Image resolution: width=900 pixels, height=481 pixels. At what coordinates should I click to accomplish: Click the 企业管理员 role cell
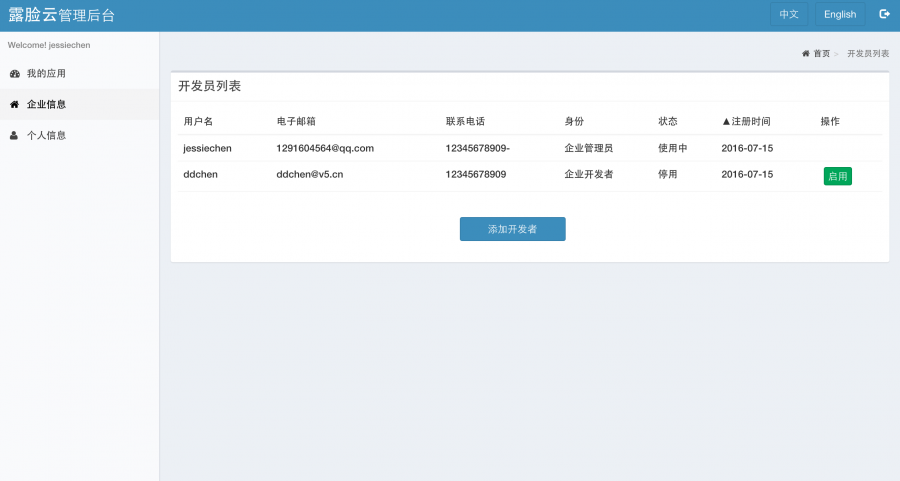pyautogui.click(x=588, y=148)
